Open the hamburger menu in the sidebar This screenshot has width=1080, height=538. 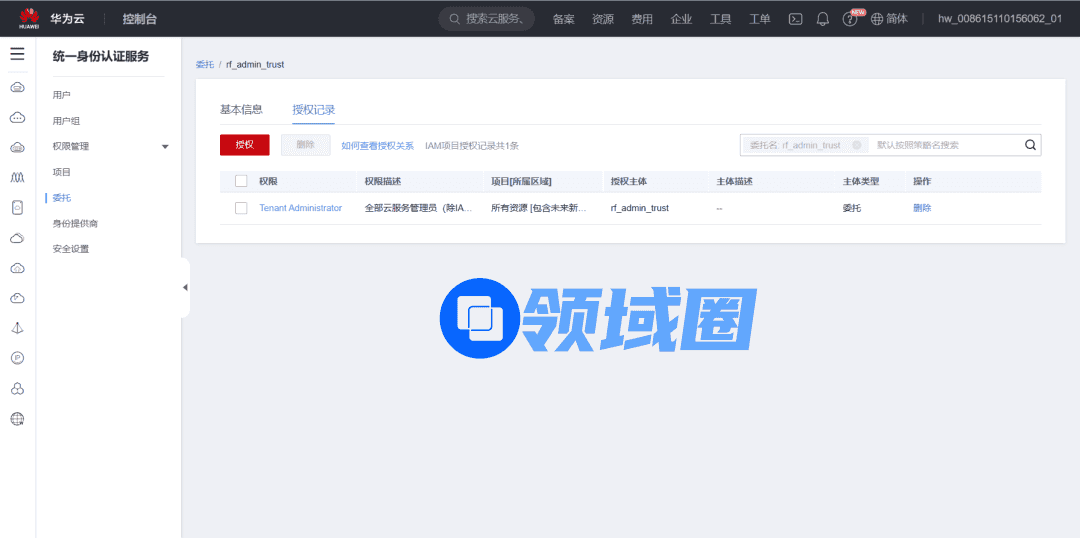(17, 54)
